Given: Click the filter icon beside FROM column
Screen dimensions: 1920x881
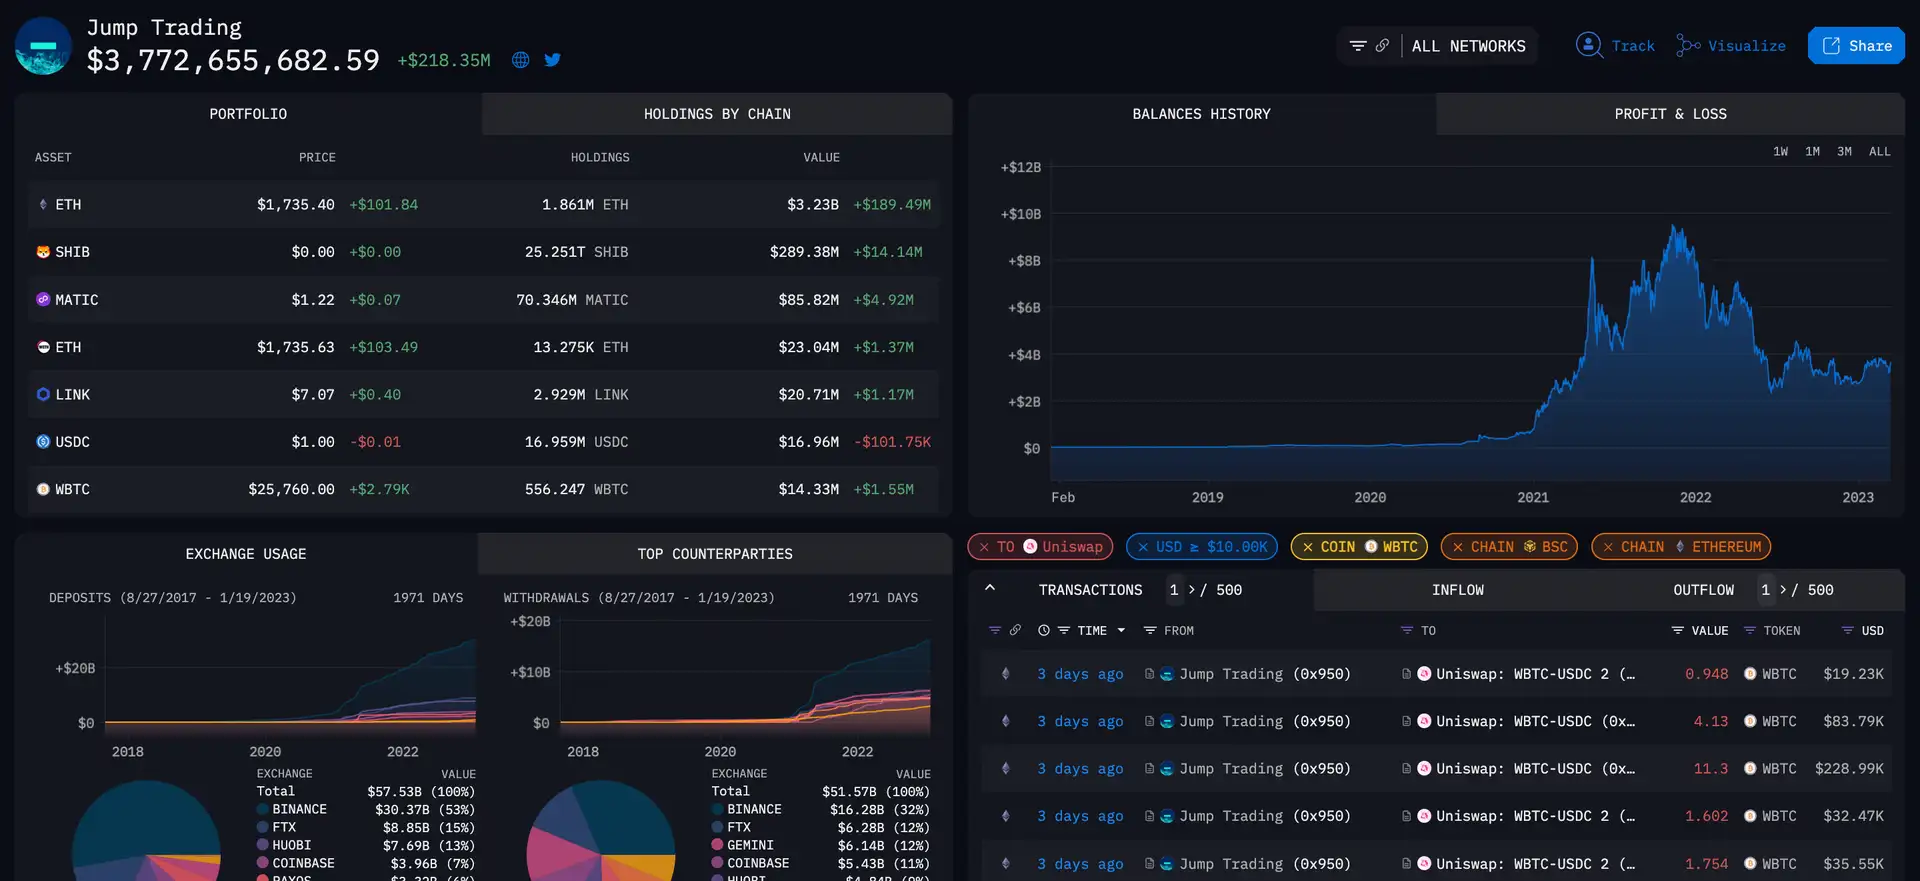Looking at the screenshot, I should [1150, 631].
